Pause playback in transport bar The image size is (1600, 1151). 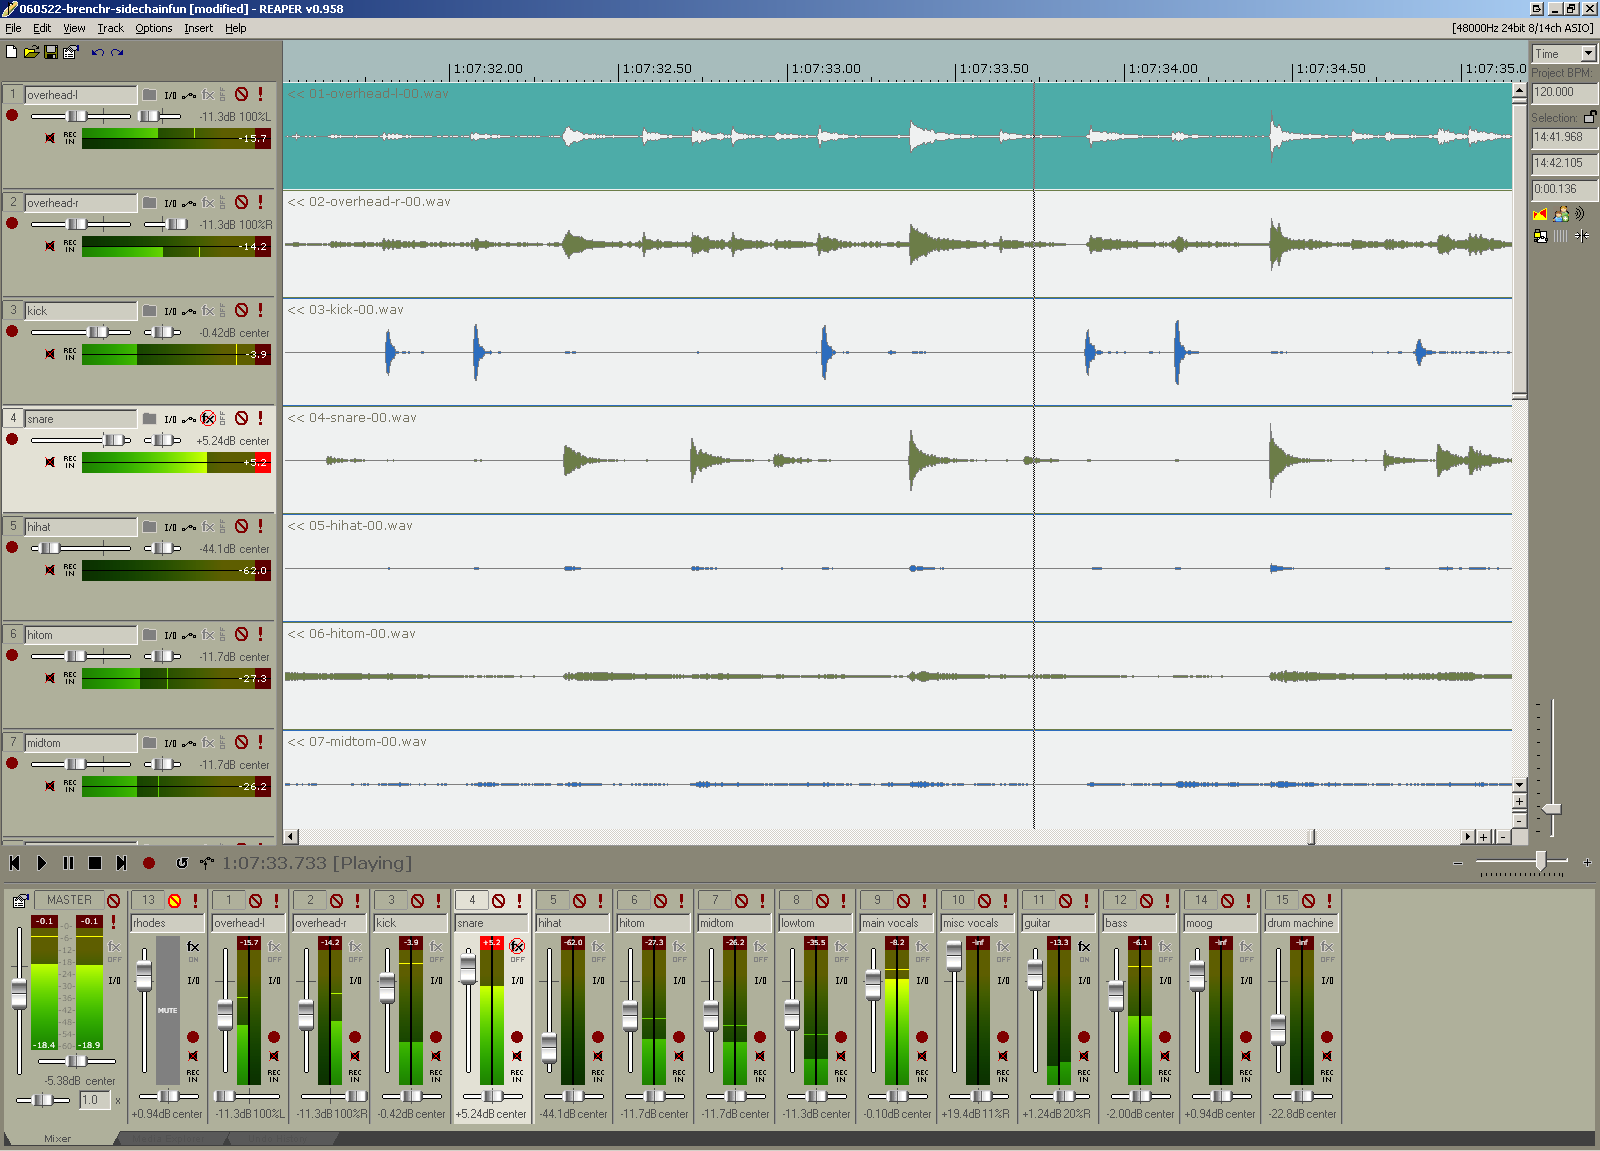68,863
